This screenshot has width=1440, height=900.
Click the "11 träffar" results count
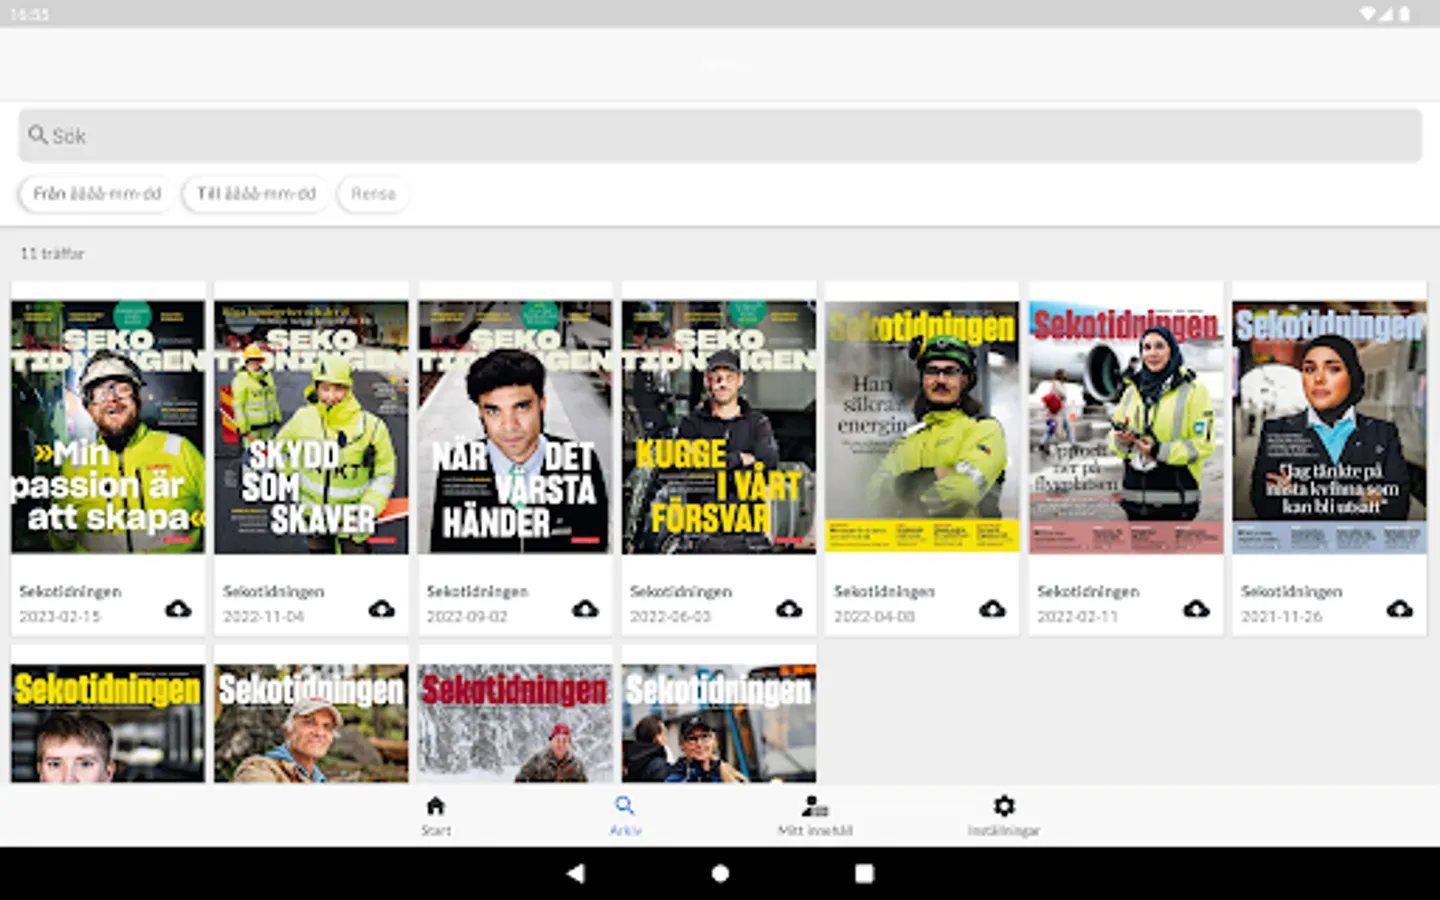point(52,254)
